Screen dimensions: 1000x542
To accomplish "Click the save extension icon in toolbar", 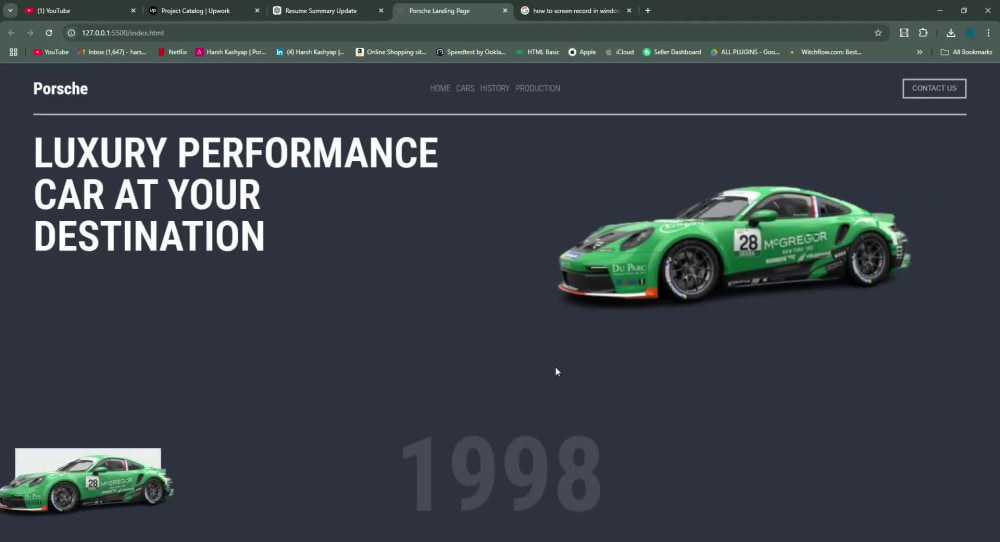I will point(904,33).
